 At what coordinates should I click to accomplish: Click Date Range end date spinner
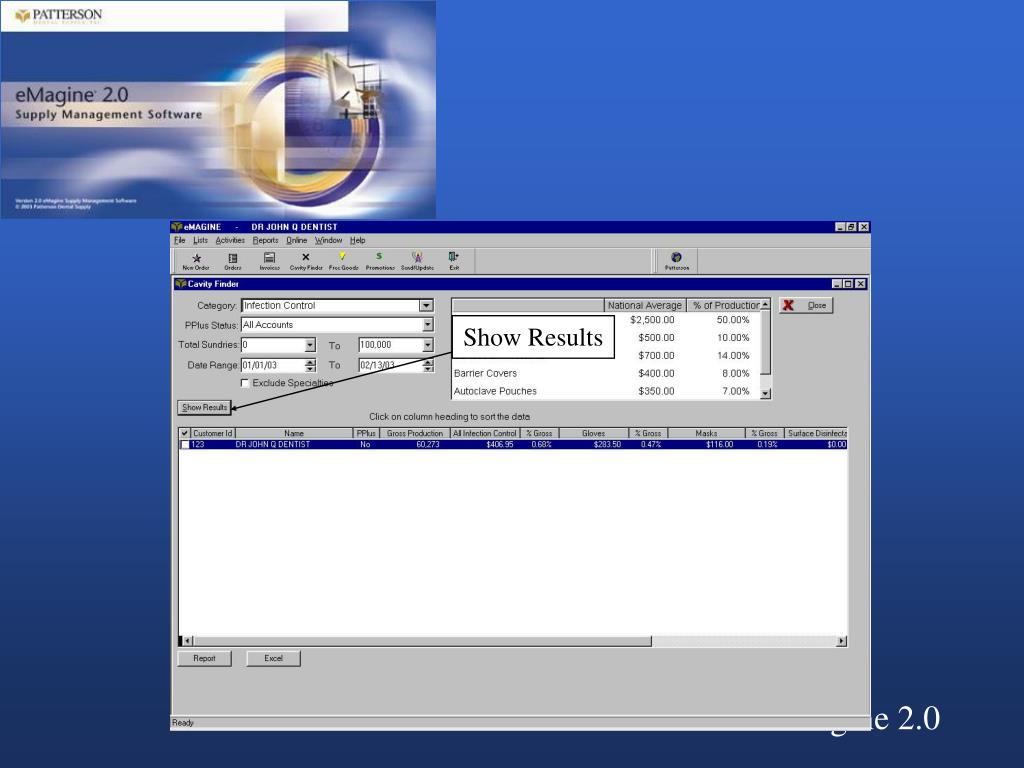coord(428,366)
